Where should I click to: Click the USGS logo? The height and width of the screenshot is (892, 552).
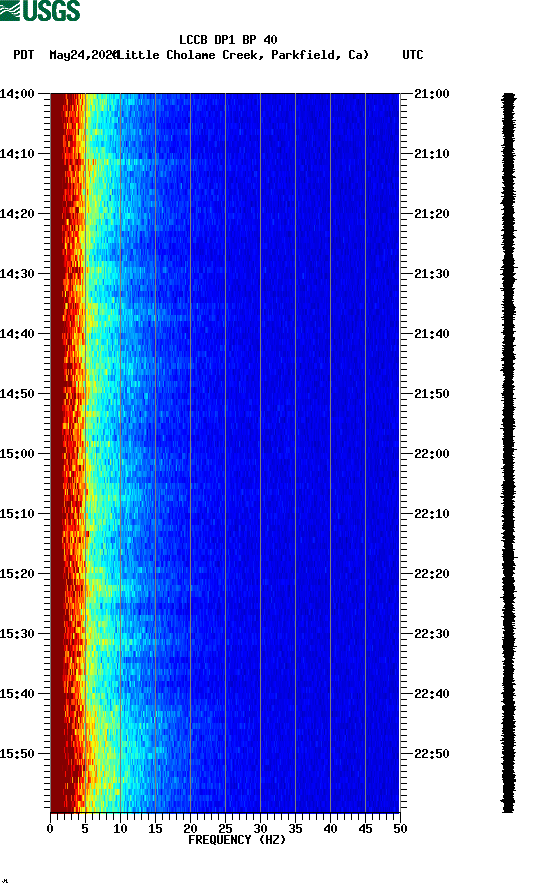[40, 10]
